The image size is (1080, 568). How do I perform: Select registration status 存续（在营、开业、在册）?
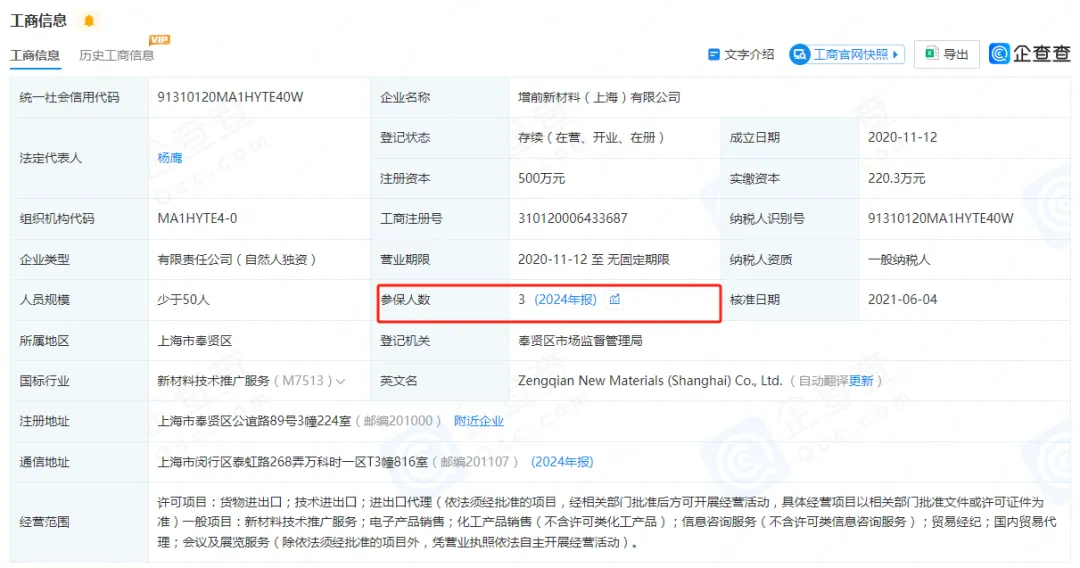[591, 138]
